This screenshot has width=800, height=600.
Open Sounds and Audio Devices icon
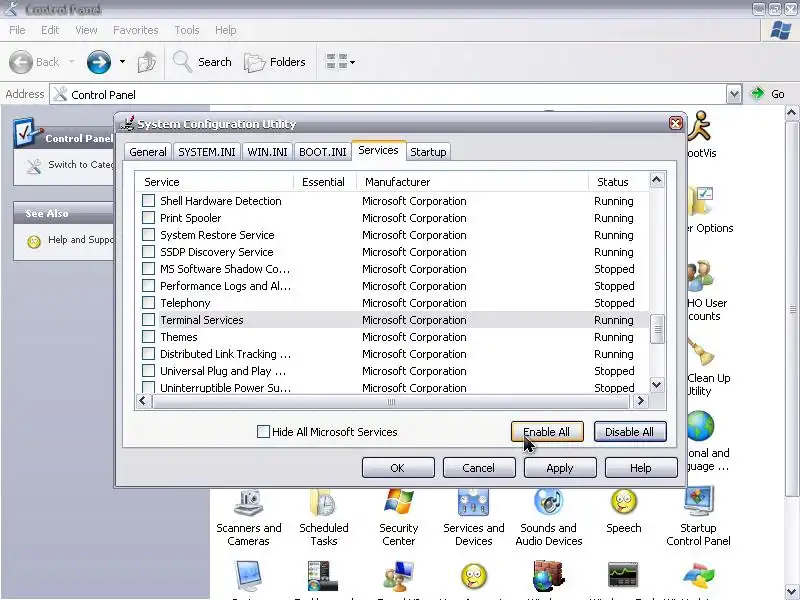pyautogui.click(x=548, y=518)
